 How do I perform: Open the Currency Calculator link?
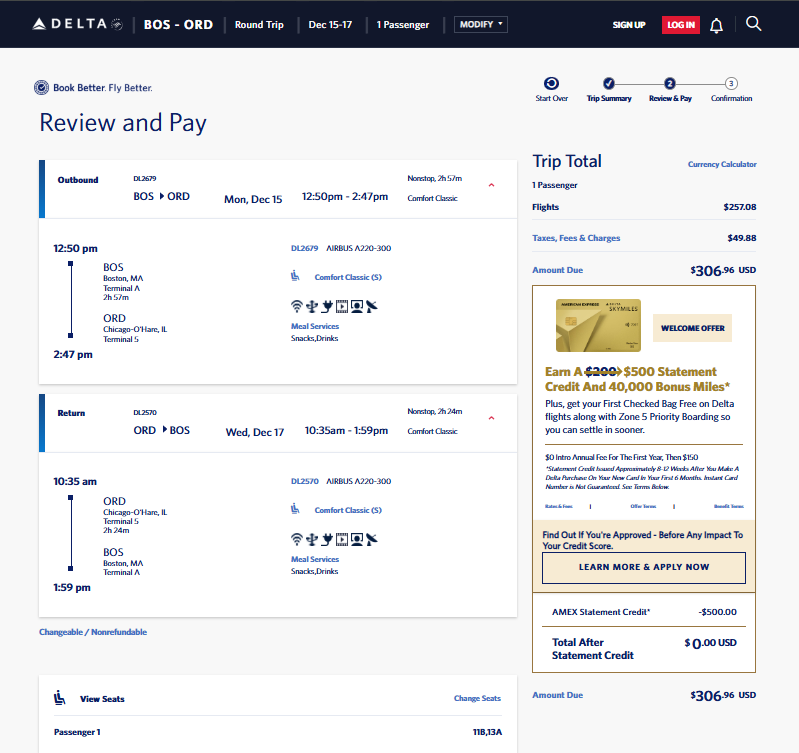tap(722, 164)
